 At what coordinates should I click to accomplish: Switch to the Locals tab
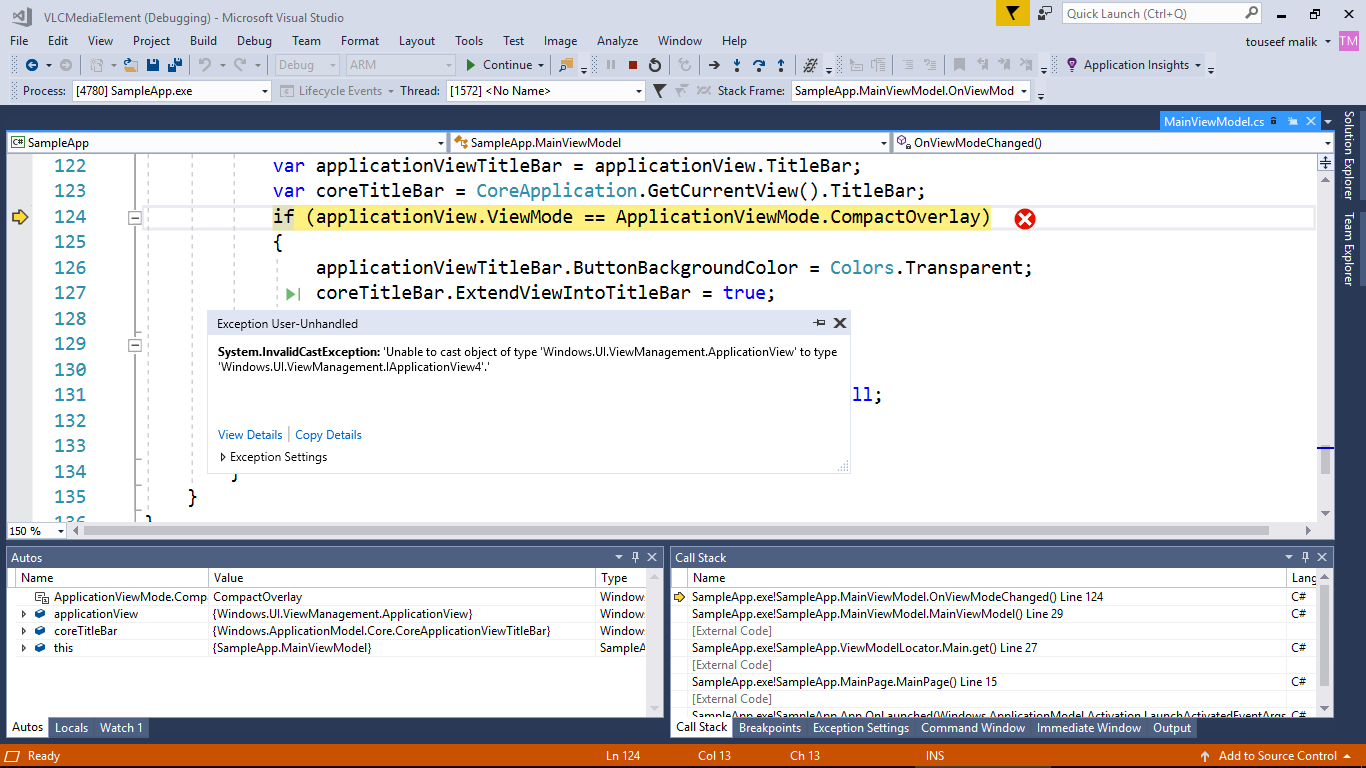tap(71, 727)
